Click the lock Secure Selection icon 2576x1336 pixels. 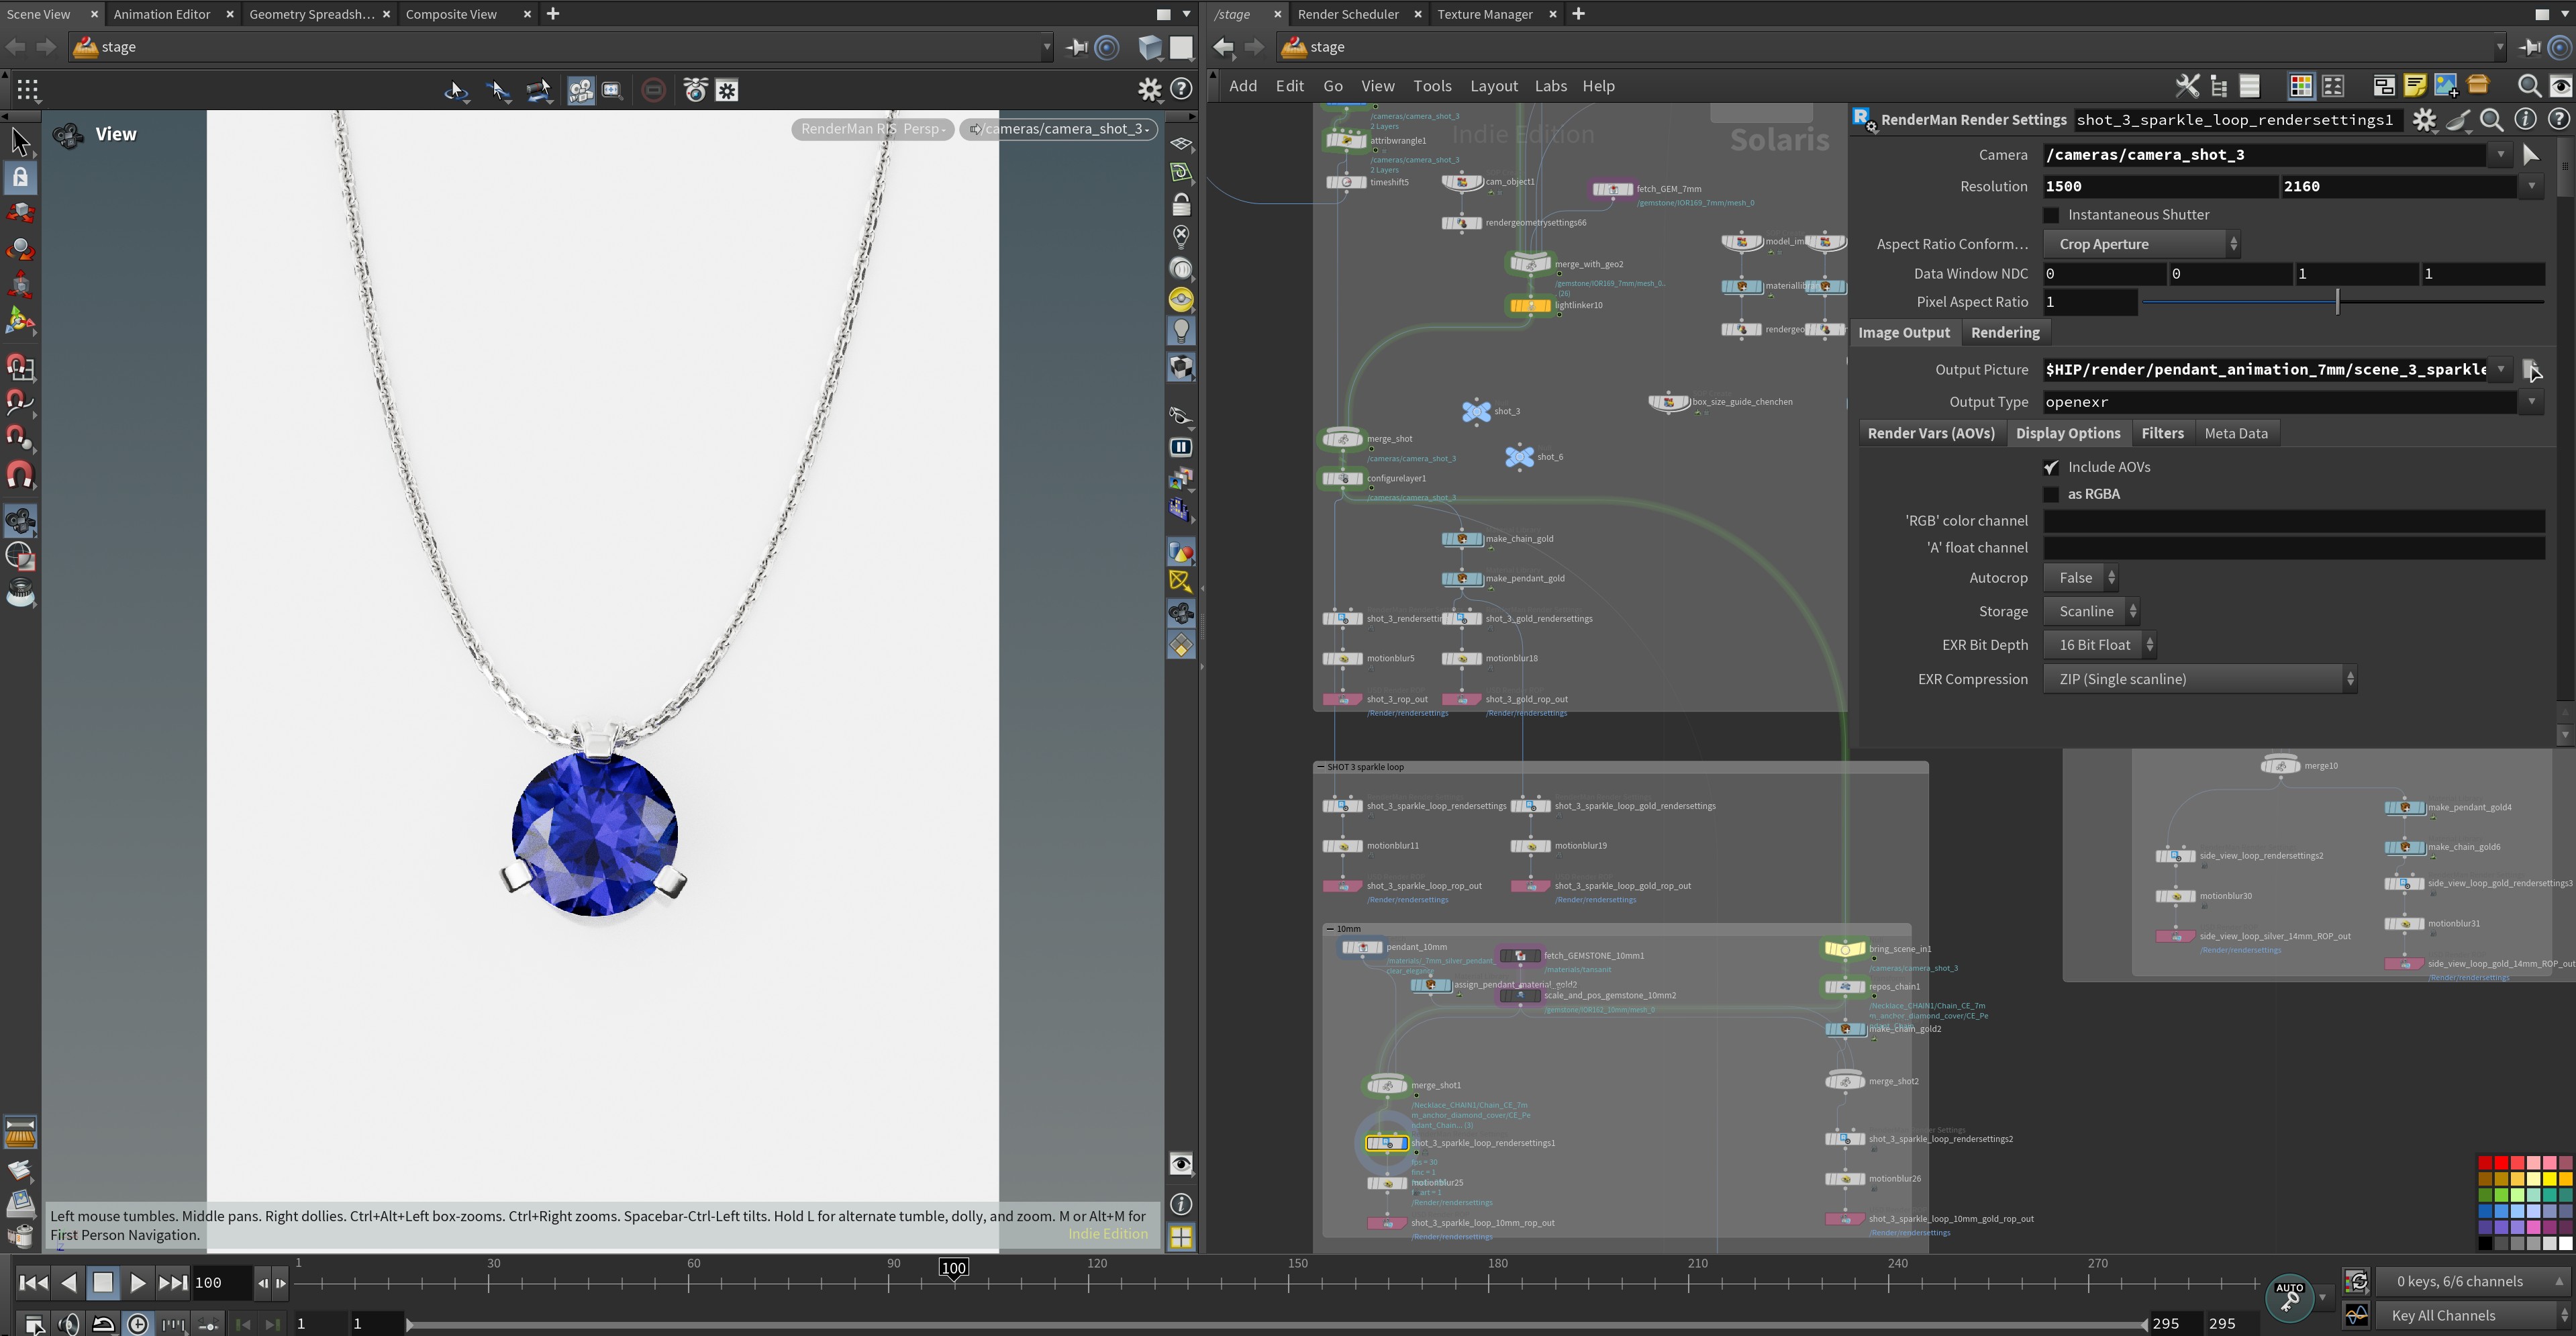coord(20,178)
